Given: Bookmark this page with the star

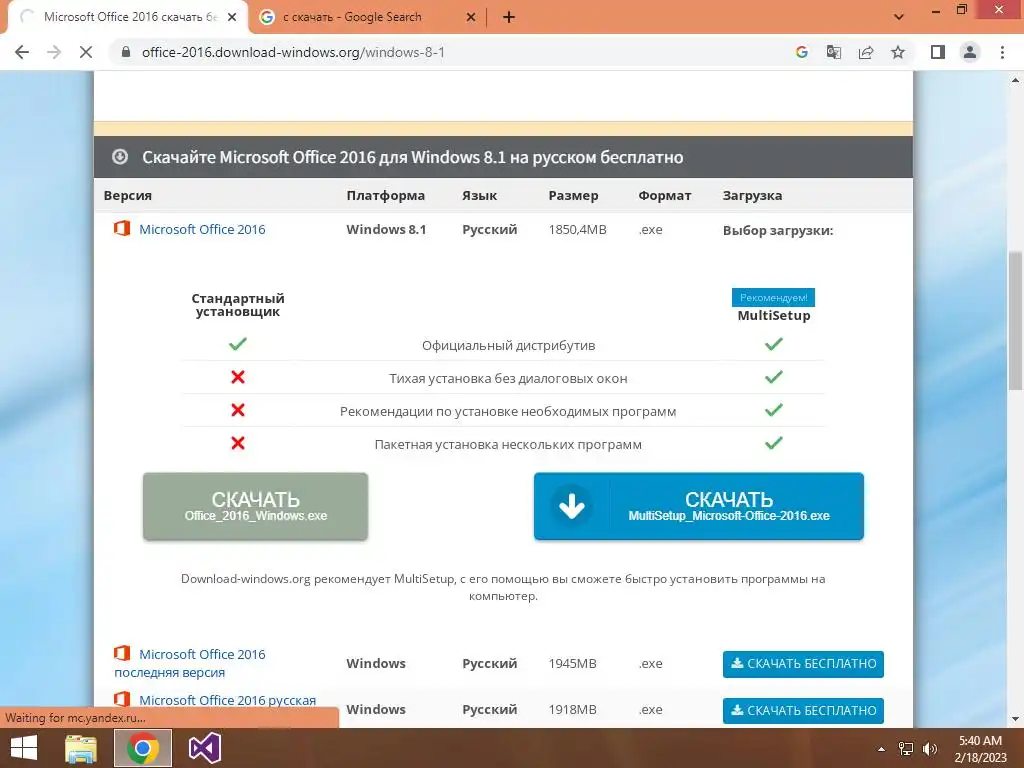Looking at the screenshot, I should (x=898, y=52).
